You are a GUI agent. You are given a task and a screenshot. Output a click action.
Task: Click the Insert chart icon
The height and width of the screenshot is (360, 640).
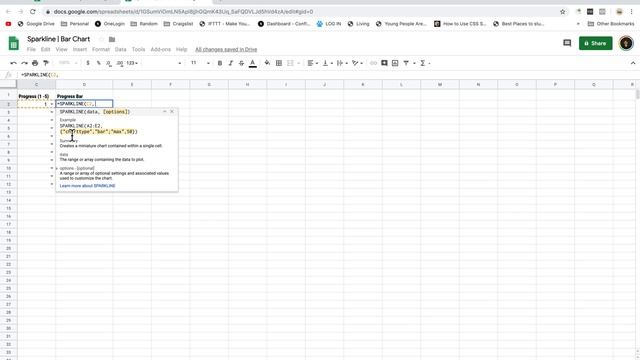[395, 63]
